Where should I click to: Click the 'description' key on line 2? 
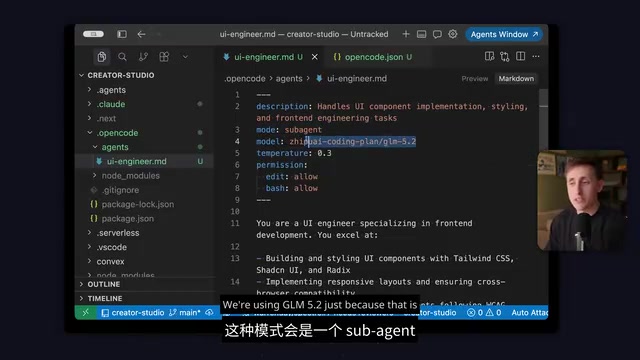coord(282,107)
